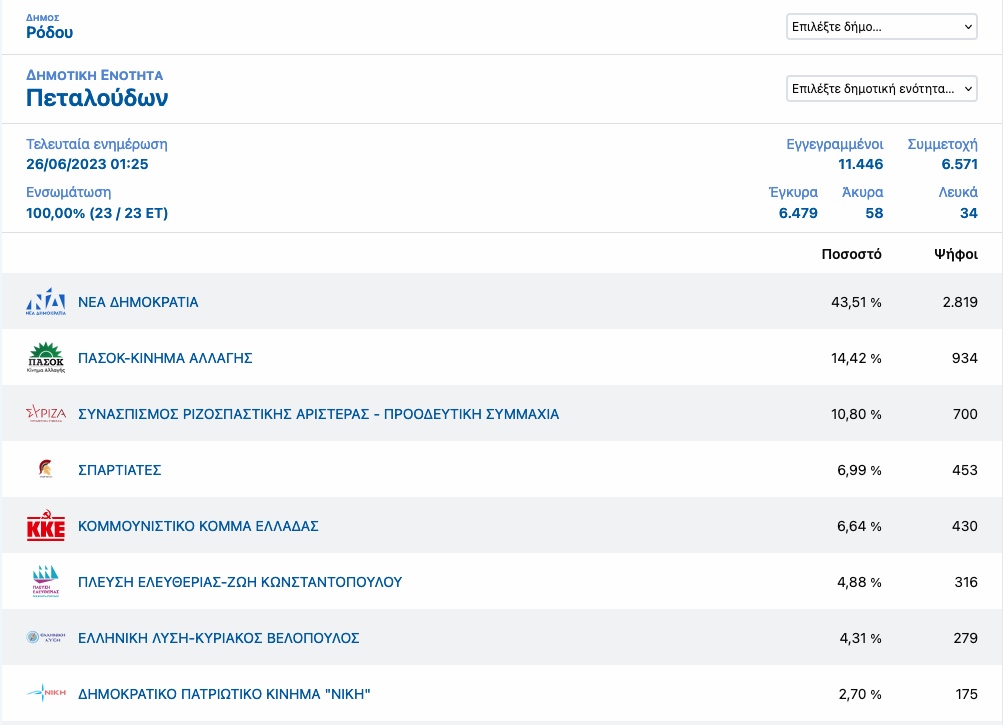Open the ΠΛΕΥΣΗ ΕΛΕΥΘΕΡΙΑΣ-ΖΩΗ ΚΩΝΣΤΑΝΤΟΠΟΥΛΟΥ link

[240, 582]
